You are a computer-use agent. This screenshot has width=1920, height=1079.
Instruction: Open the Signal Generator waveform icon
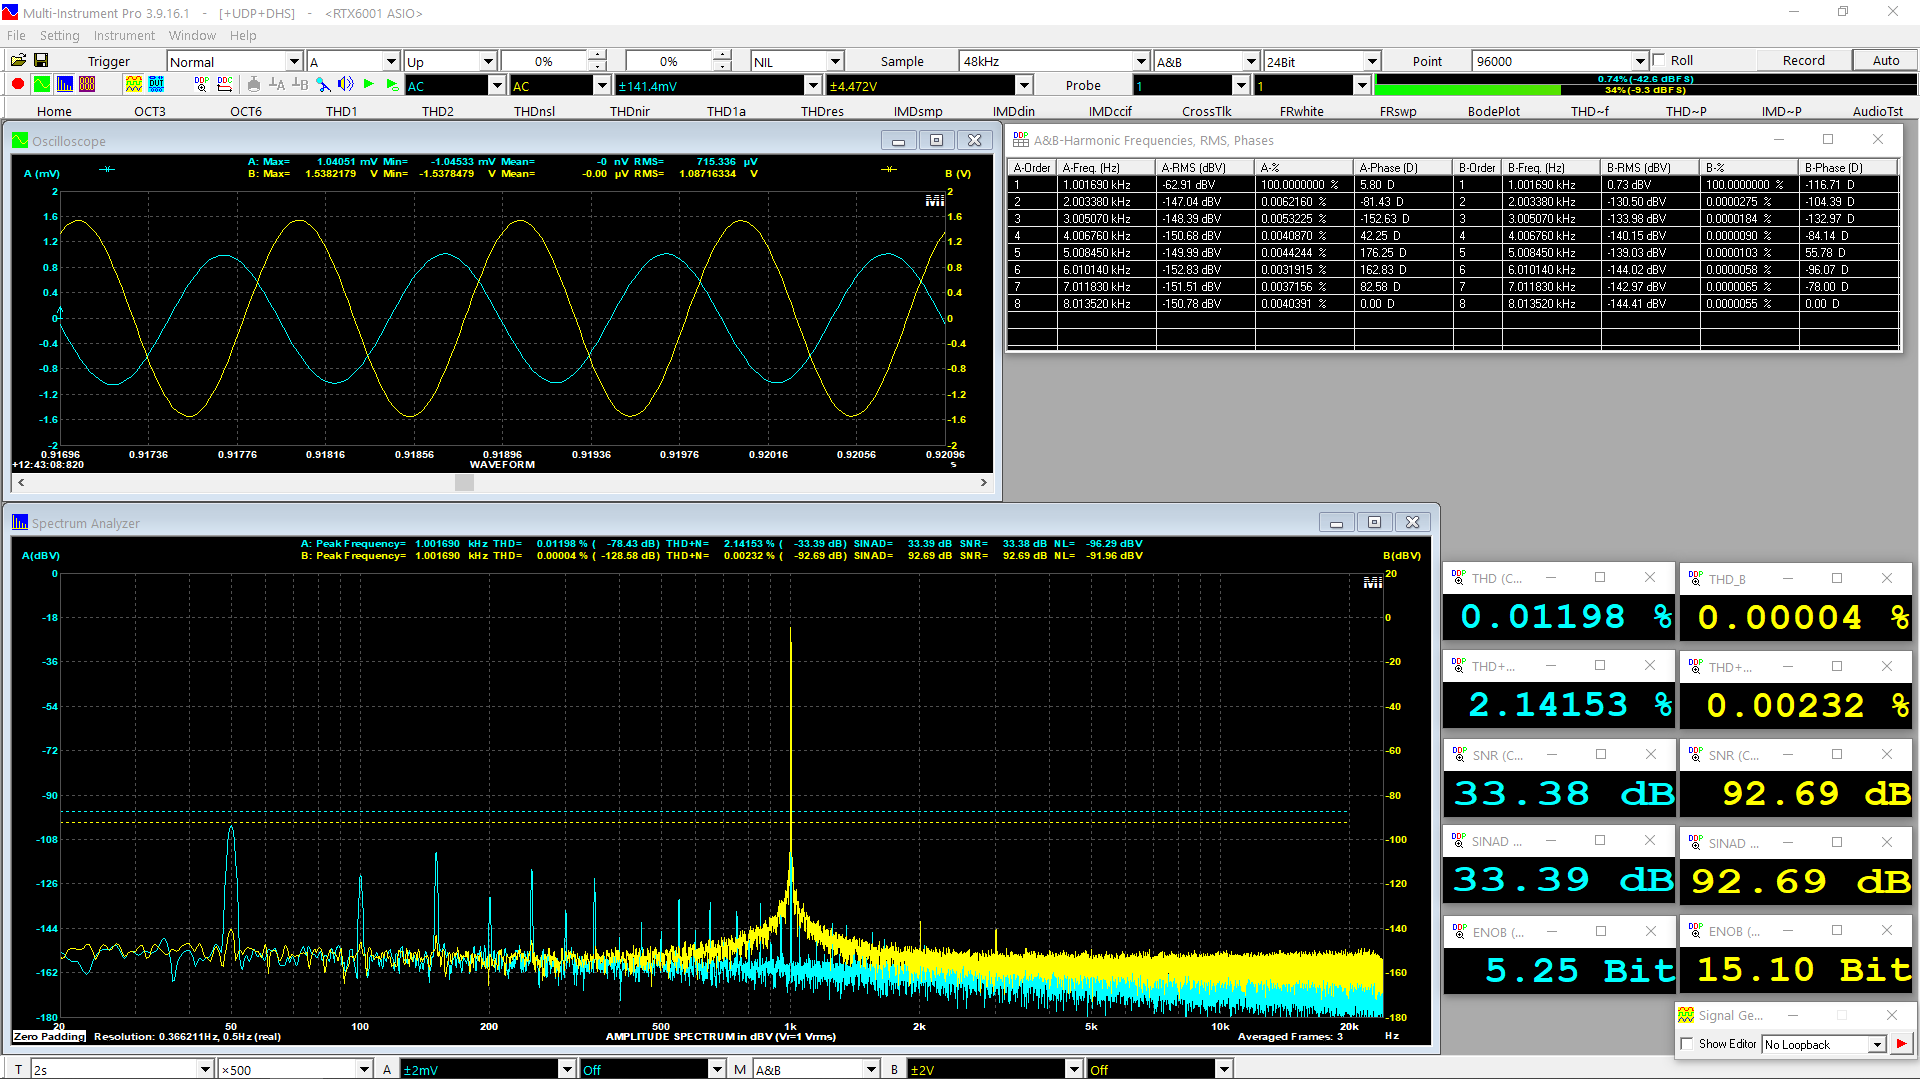pos(133,85)
